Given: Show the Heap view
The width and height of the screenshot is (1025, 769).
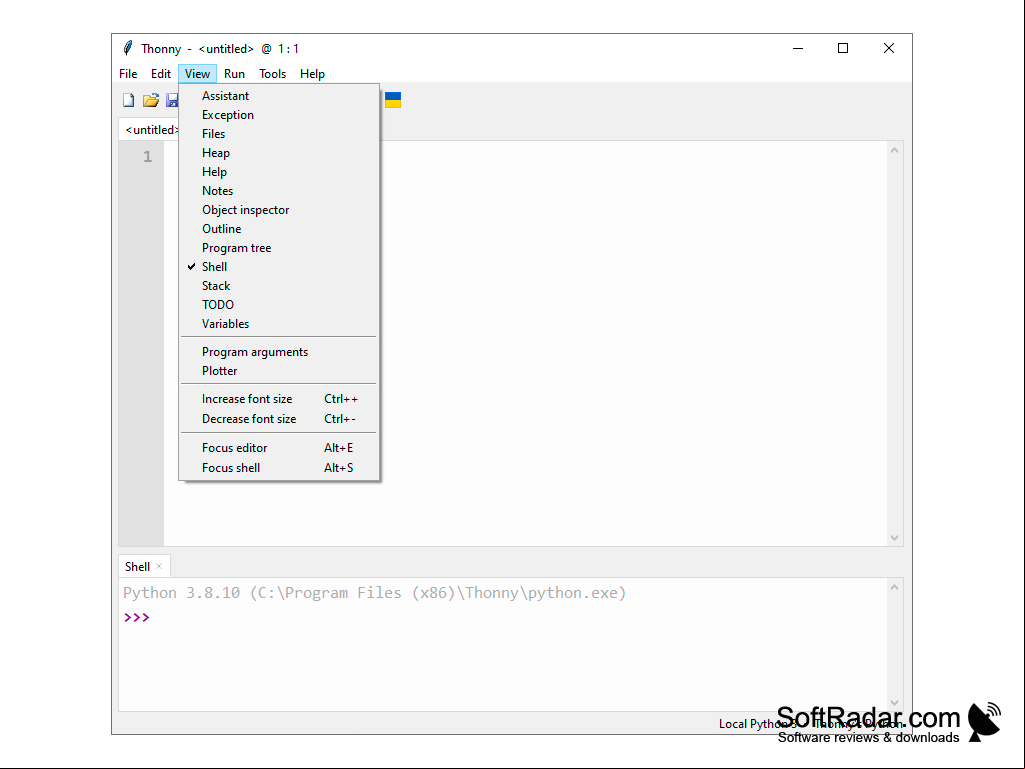Looking at the screenshot, I should pos(279,152).
